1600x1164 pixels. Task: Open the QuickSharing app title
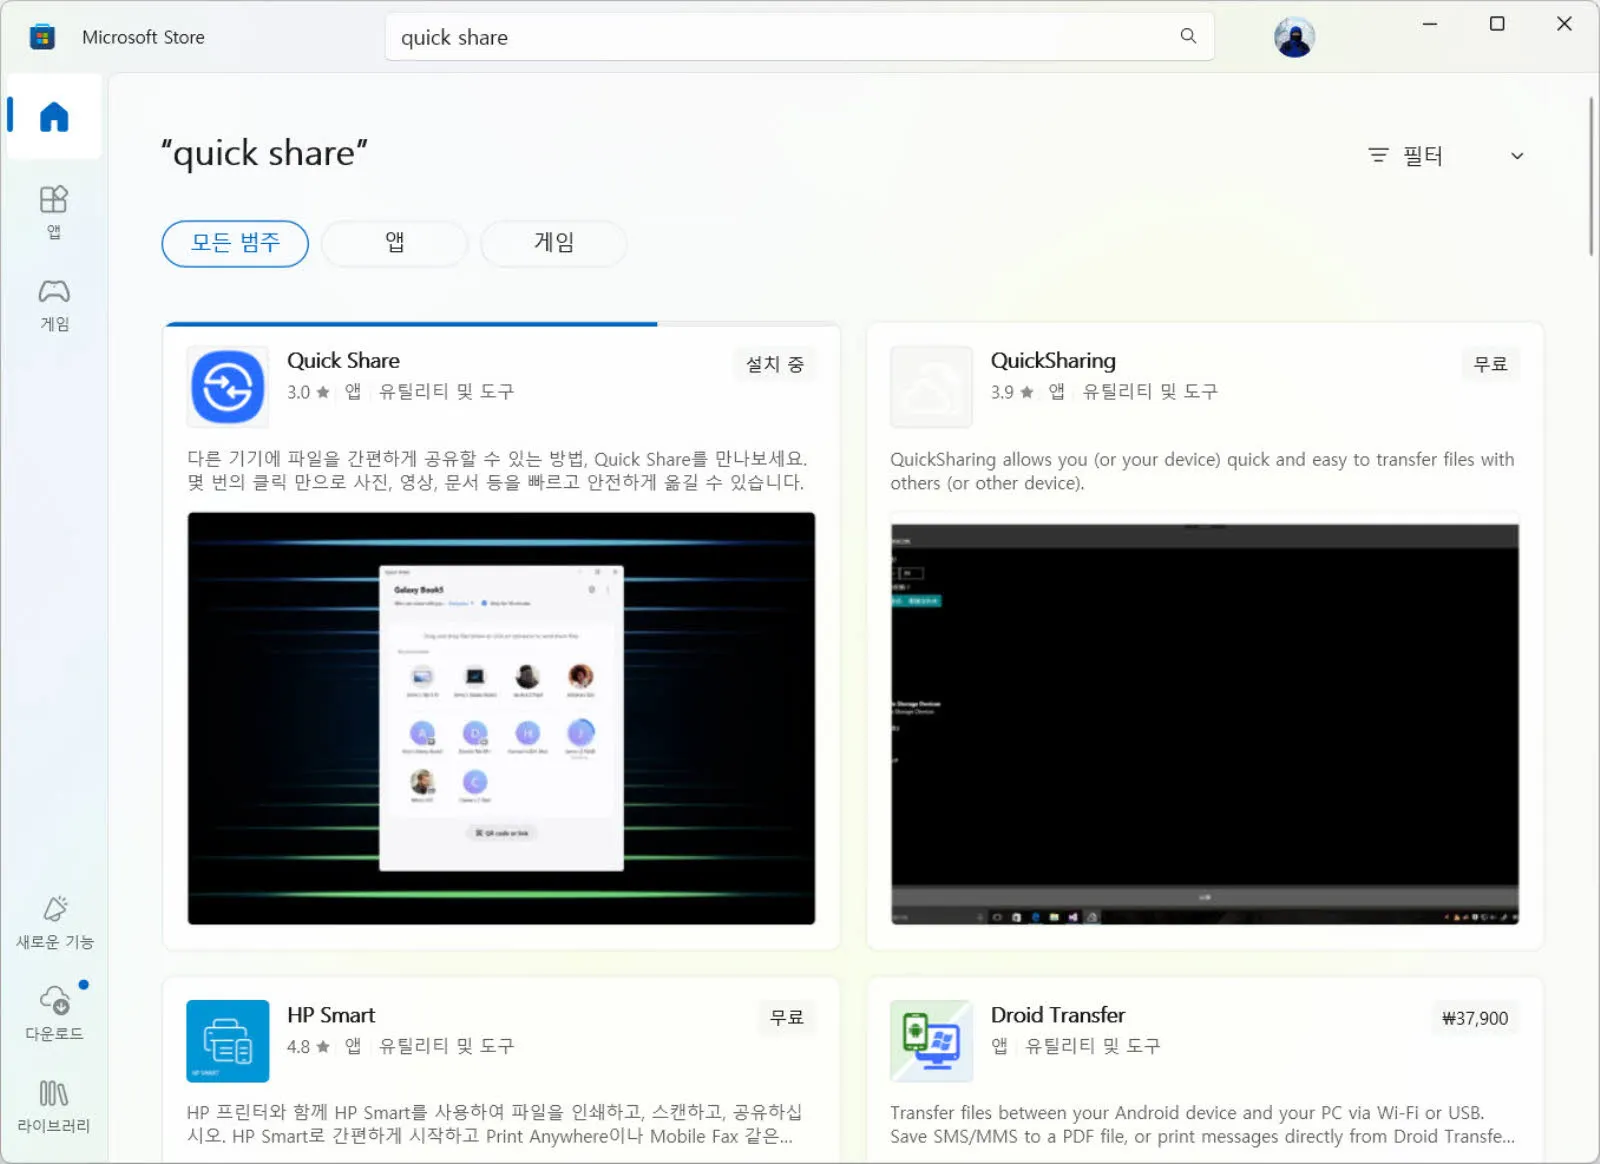tap(1053, 361)
